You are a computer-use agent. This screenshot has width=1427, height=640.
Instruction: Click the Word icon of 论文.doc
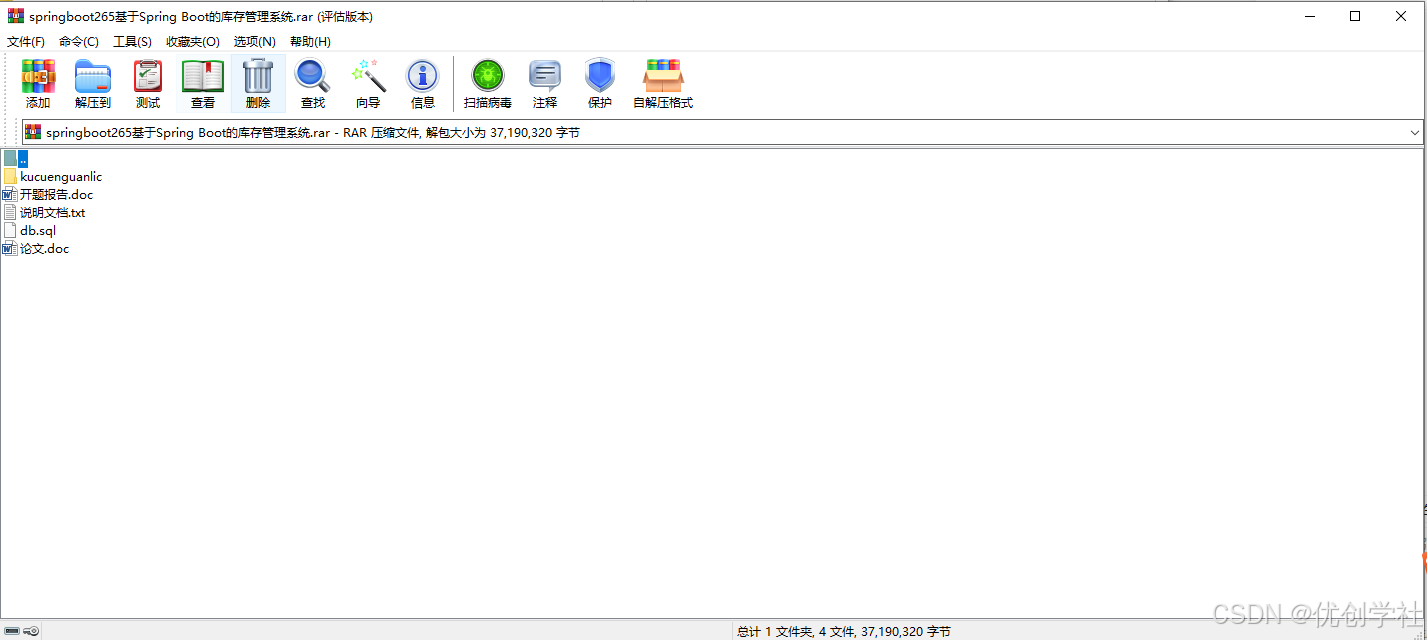(10, 248)
